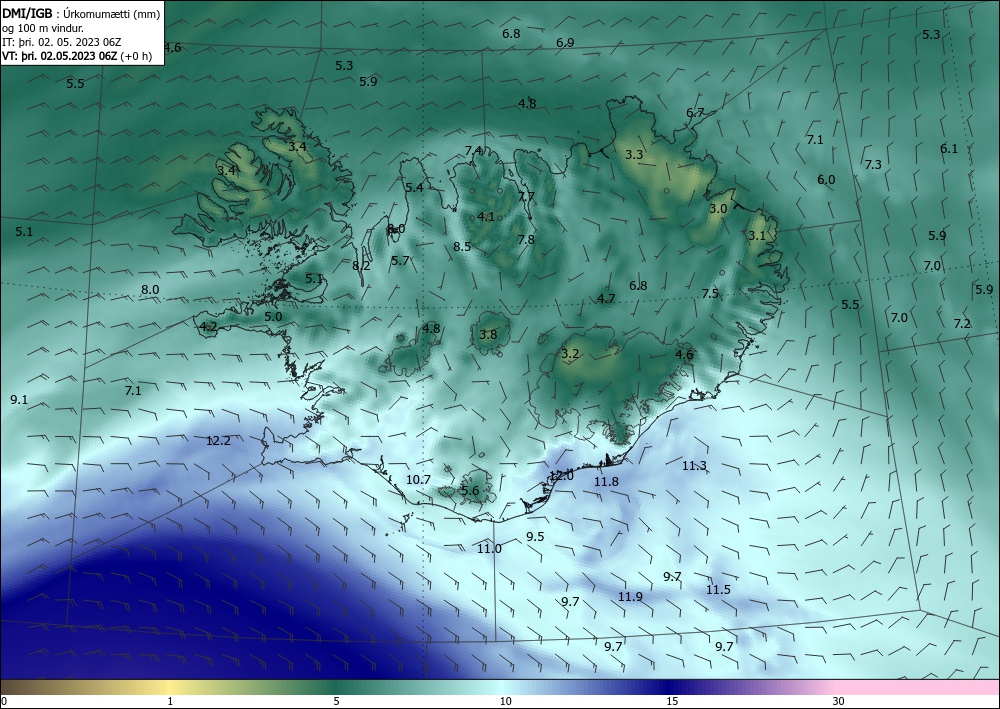Select the 5.4 value on the map

click(x=414, y=187)
